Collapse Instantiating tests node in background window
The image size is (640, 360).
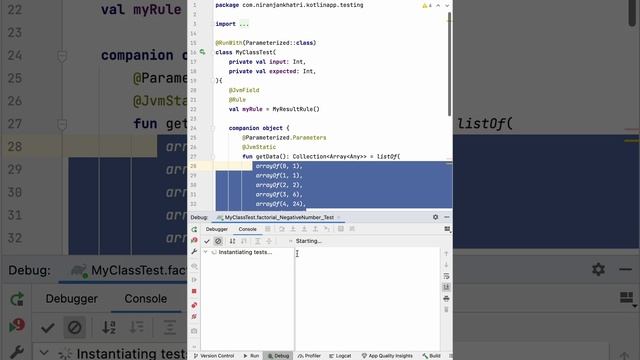point(44,352)
